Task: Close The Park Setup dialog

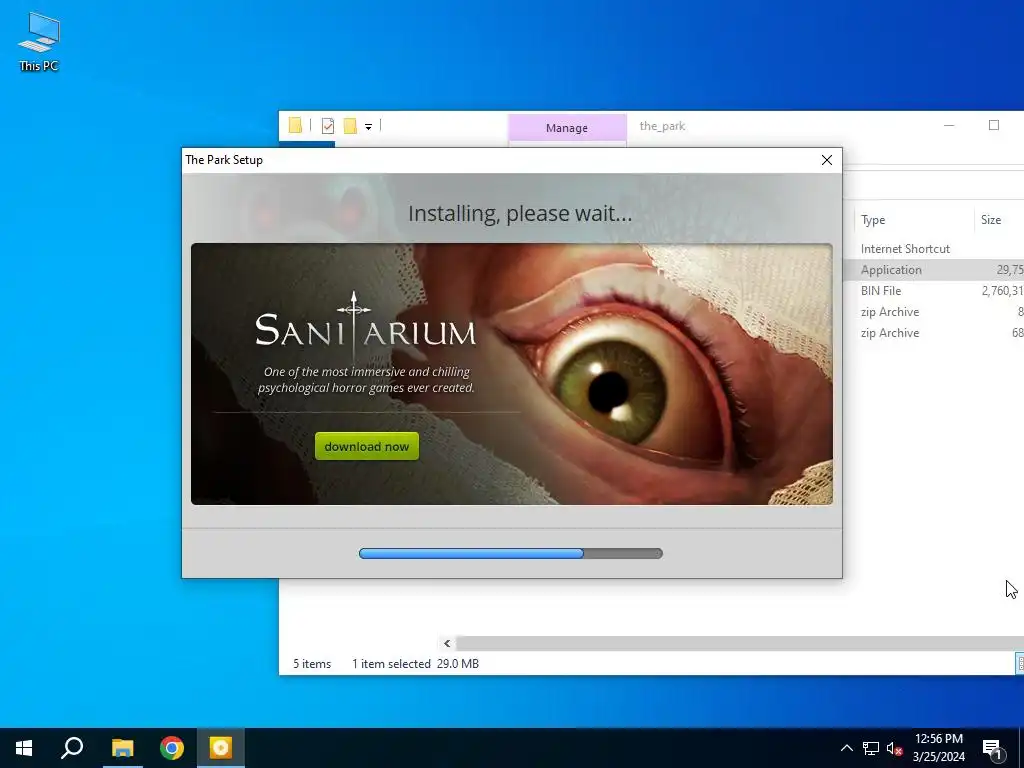Action: pyautogui.click(x=826, y=160)
